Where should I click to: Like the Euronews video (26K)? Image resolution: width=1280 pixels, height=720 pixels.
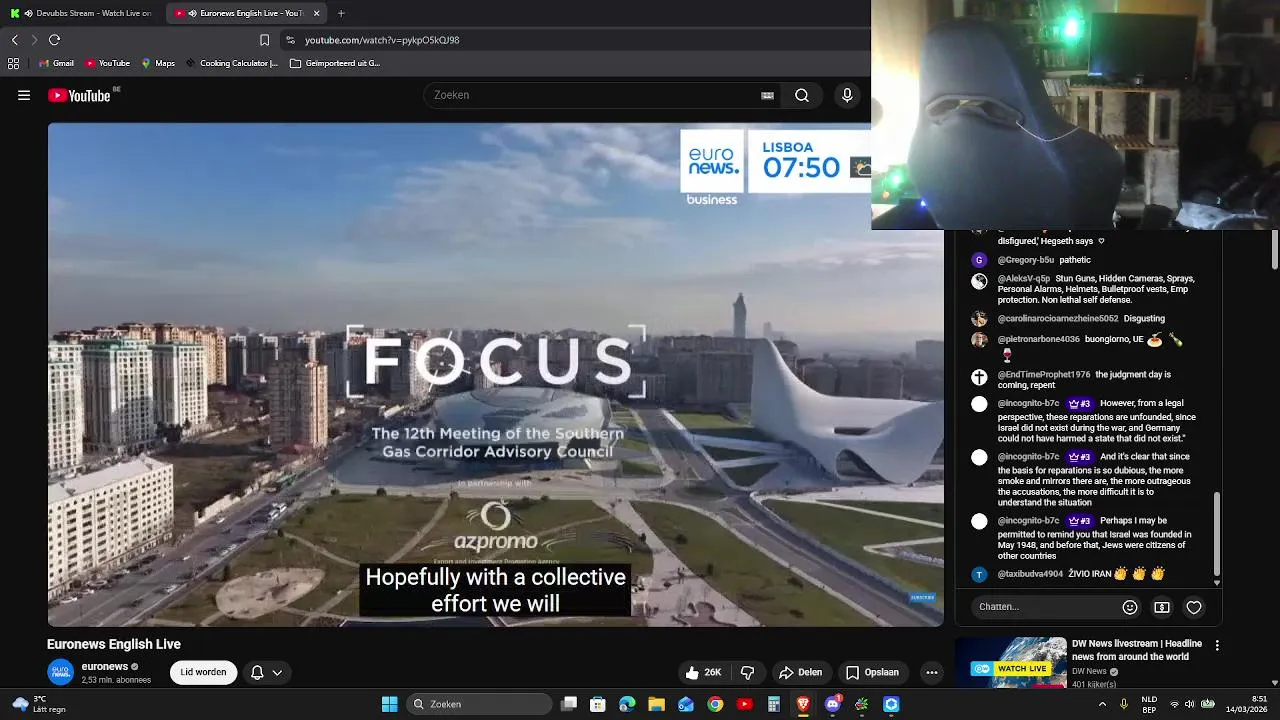coord(703,672)
